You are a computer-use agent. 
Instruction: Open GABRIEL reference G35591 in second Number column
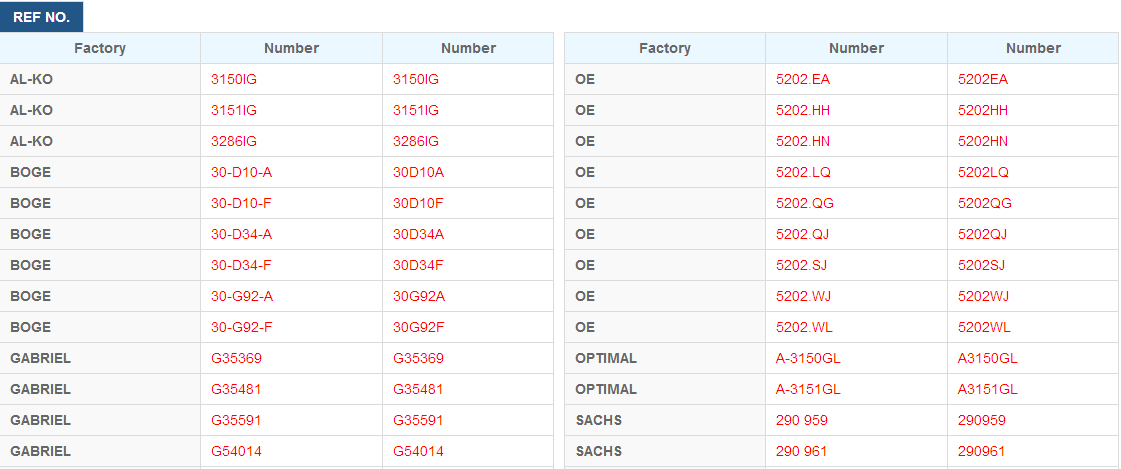(418, 420)
